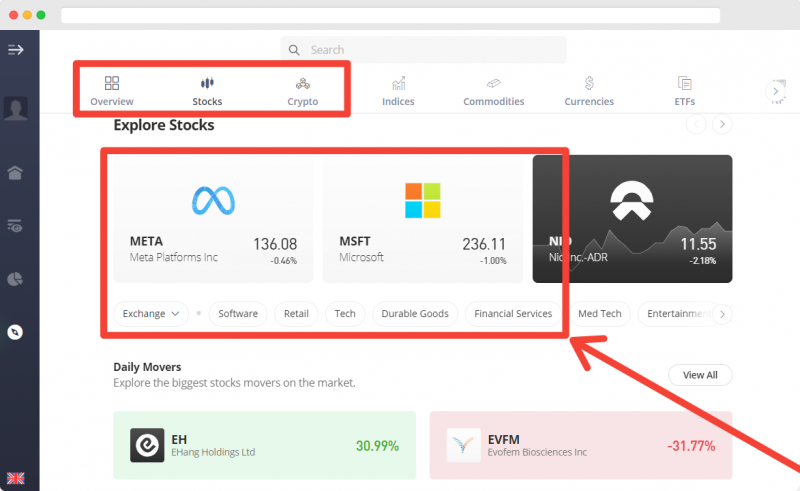This screenshot has height=491, width=800.
Task: Switch to the Overview tab
Action: (x=112, y=91)
